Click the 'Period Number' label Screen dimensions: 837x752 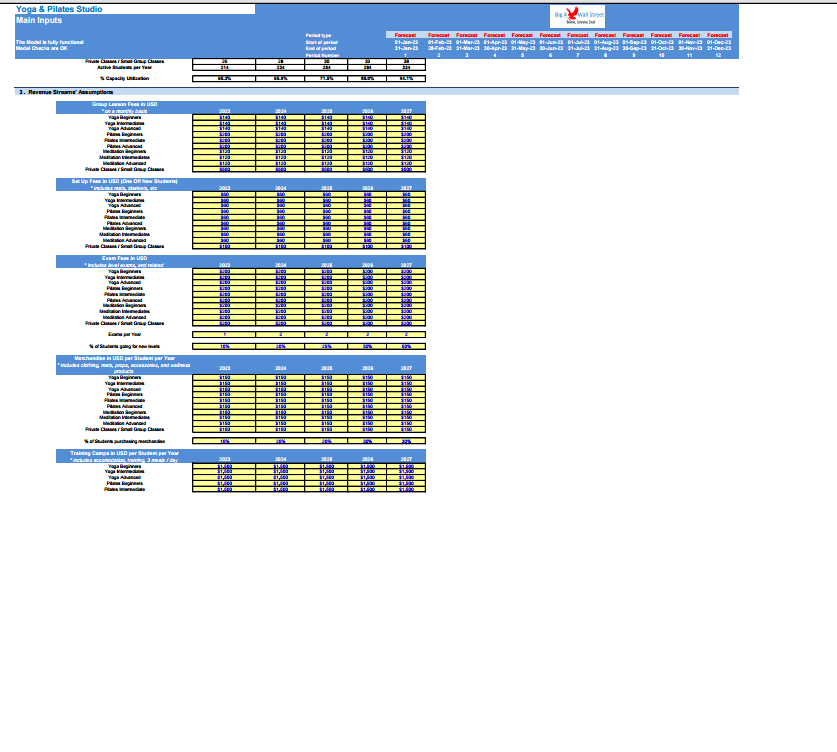tap(322, 55)
